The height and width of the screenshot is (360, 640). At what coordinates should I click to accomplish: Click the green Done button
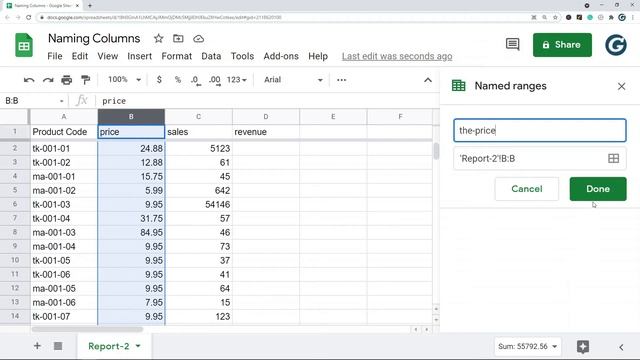click(x=598, y=189)
